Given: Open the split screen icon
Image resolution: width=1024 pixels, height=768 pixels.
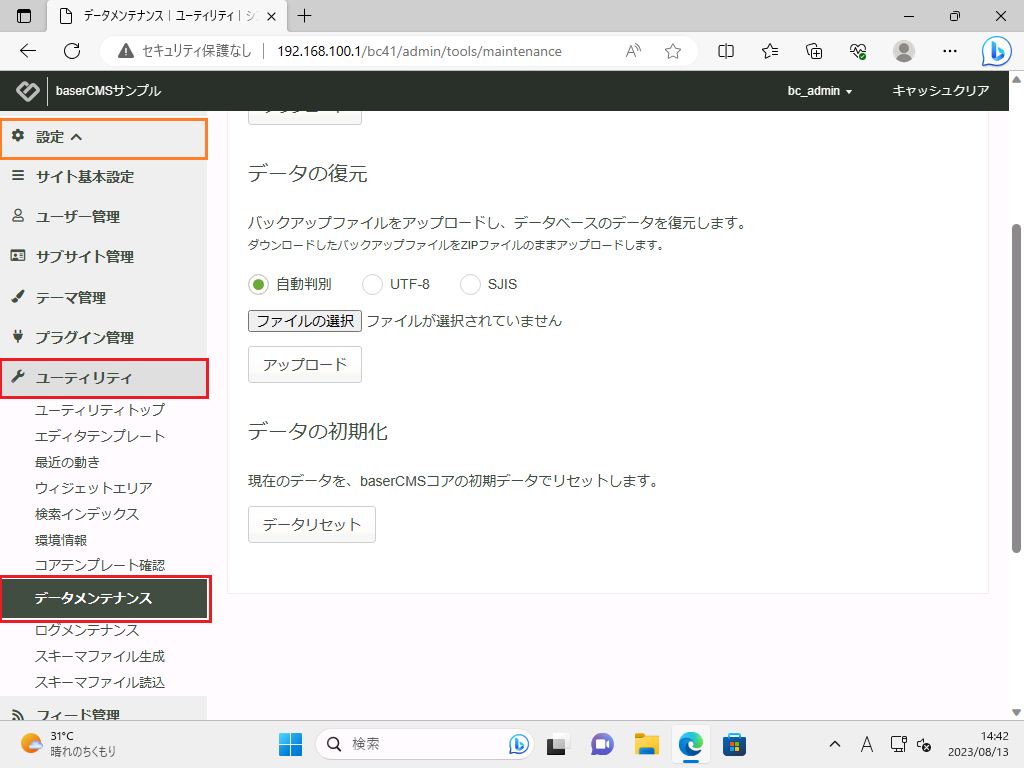Looking at the screenshot, I should click(x=727, y=51).
